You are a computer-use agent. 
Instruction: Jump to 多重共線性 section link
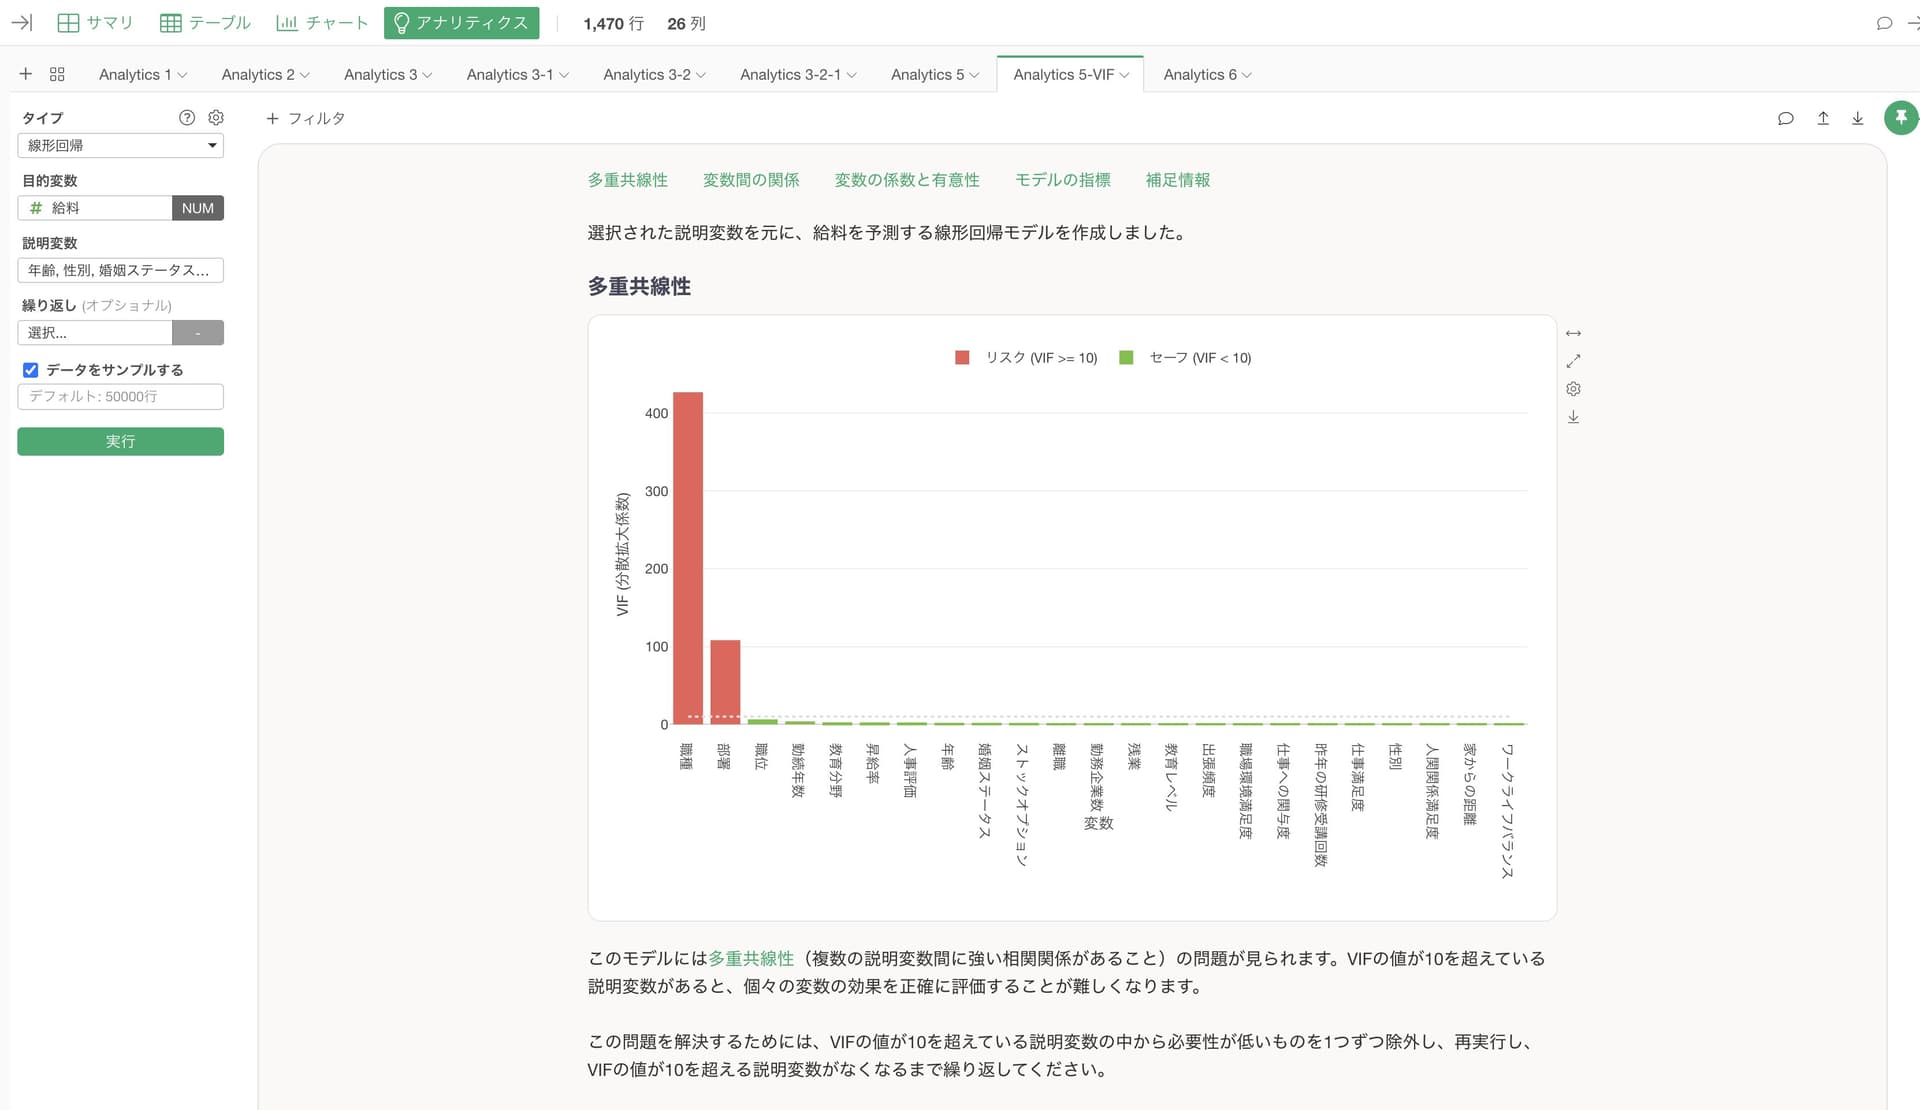(628, 180)
